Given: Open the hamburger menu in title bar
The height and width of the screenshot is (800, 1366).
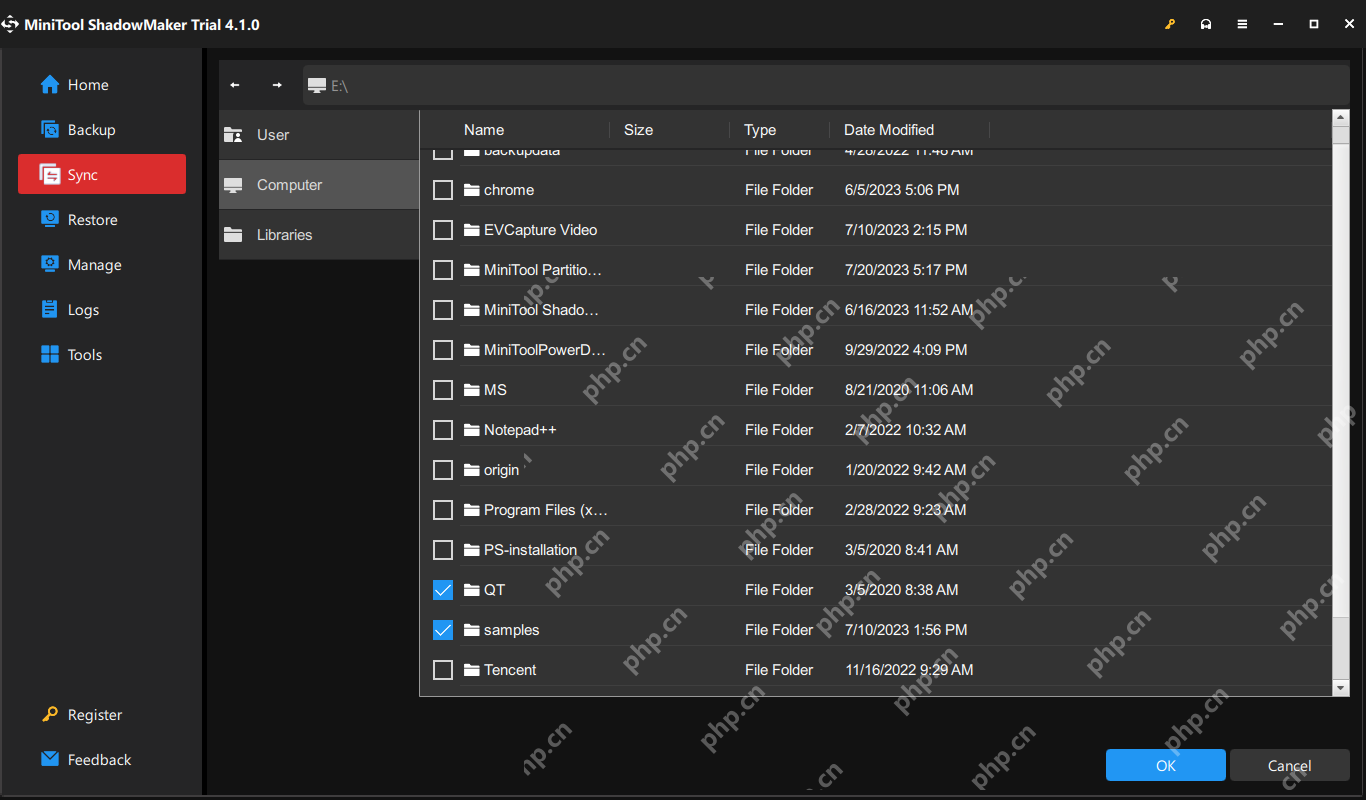Looking at the screenshot, I should [x=1242, y=24].
